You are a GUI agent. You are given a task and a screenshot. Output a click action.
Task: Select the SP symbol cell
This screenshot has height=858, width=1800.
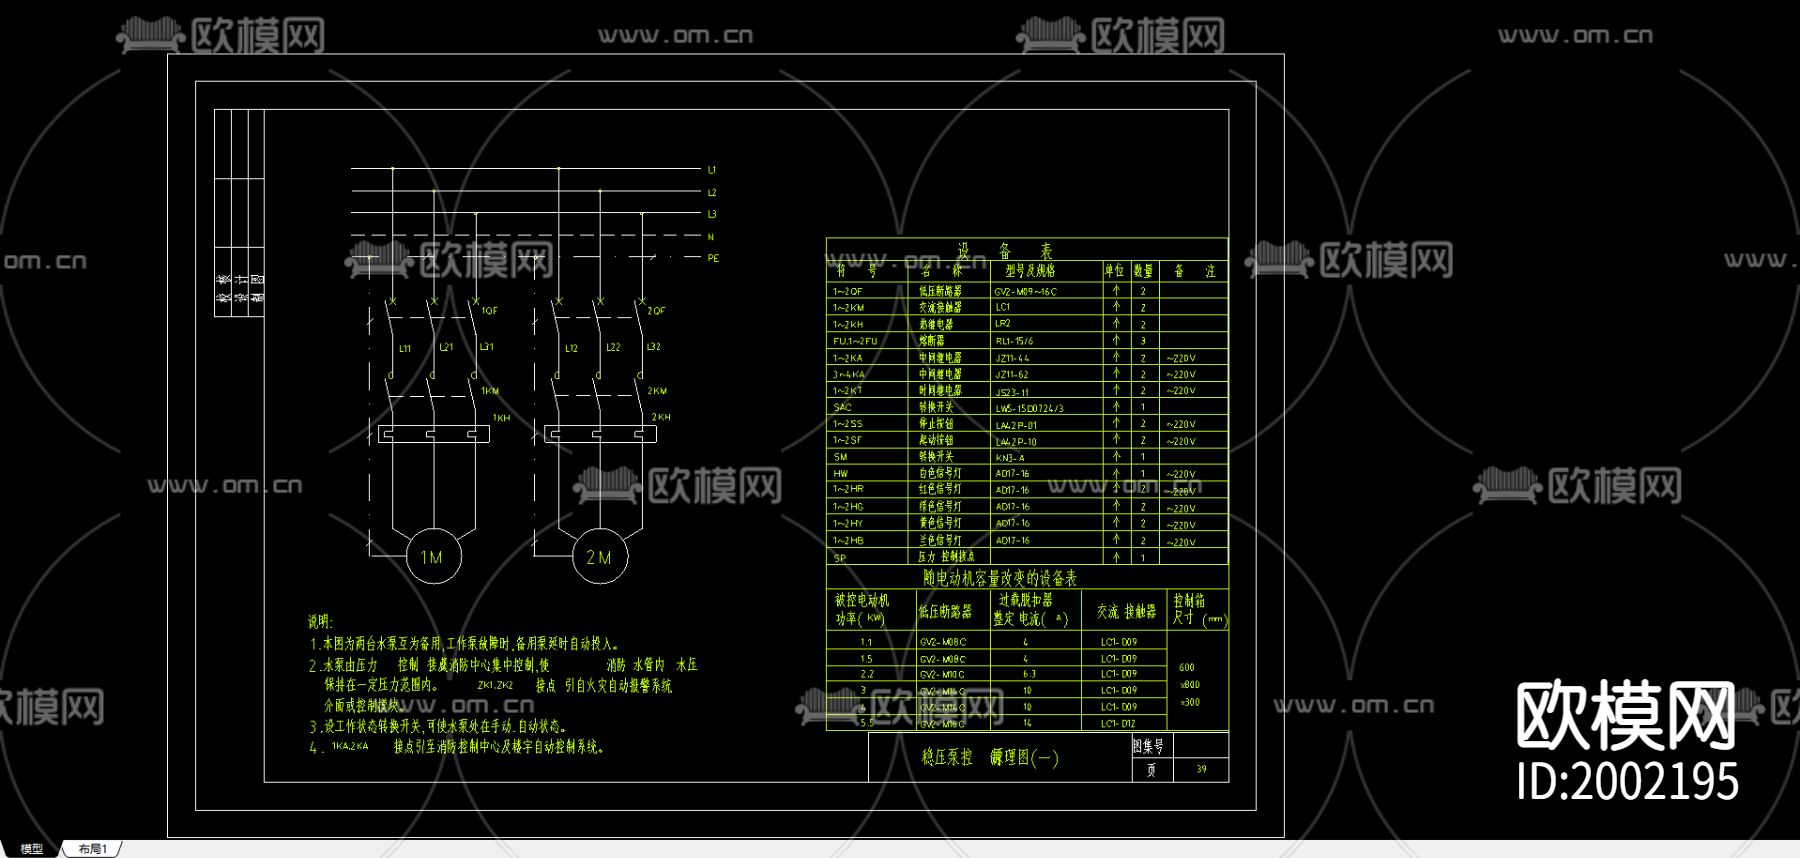839,558
